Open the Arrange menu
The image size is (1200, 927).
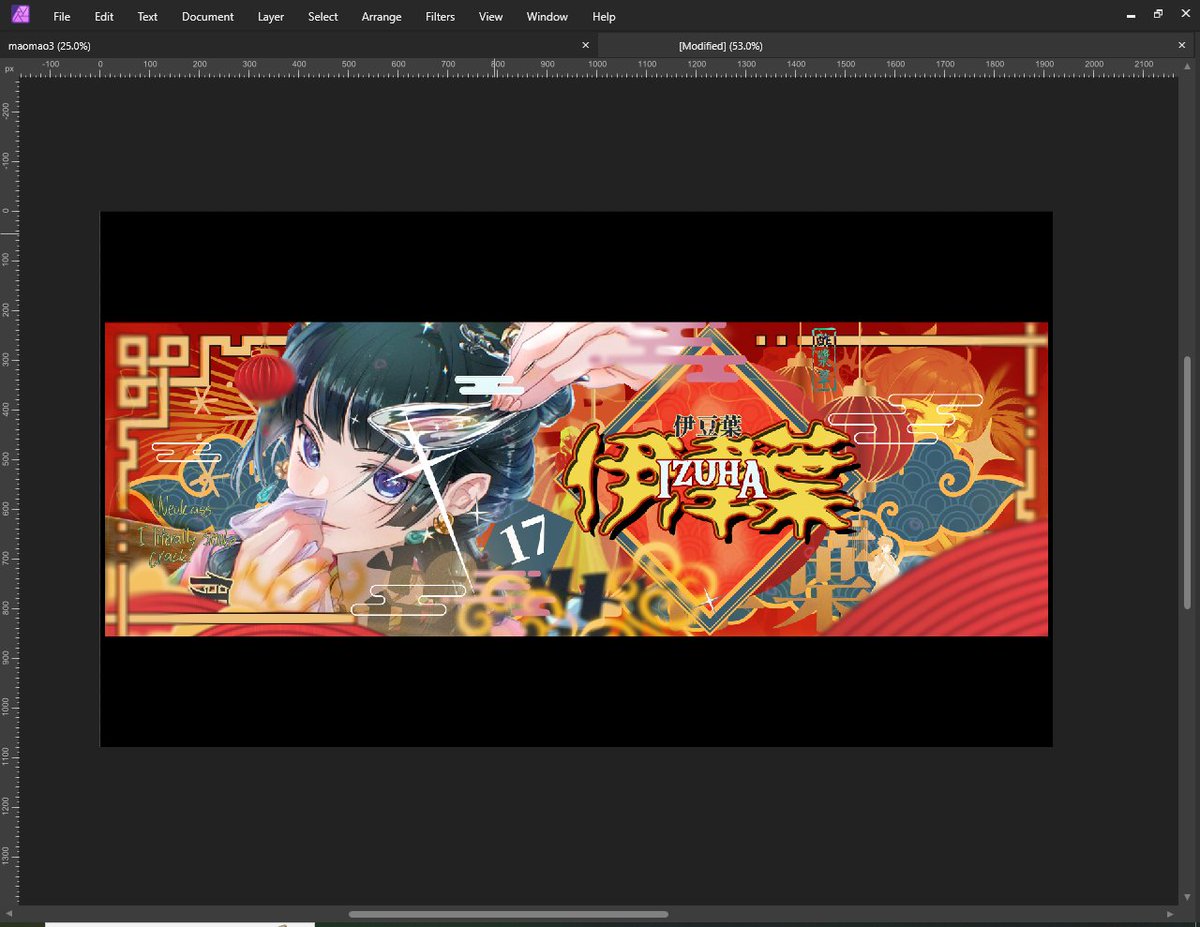(x=381, y=16)
